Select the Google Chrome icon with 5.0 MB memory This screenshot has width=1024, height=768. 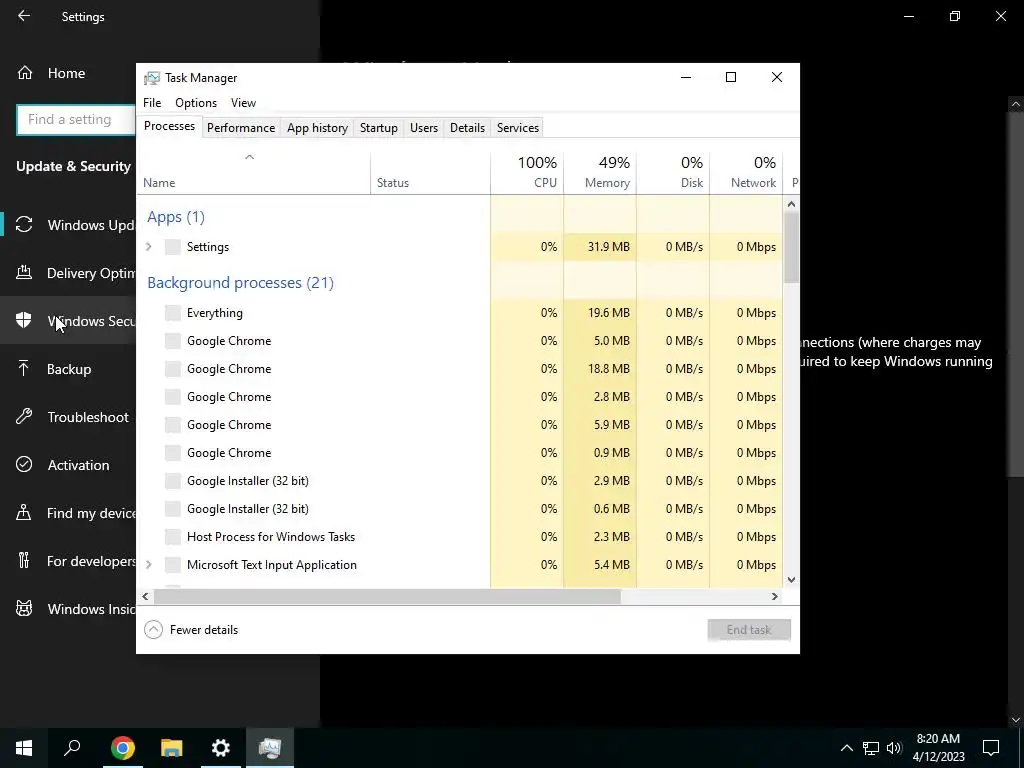click(x=172, y=341)
